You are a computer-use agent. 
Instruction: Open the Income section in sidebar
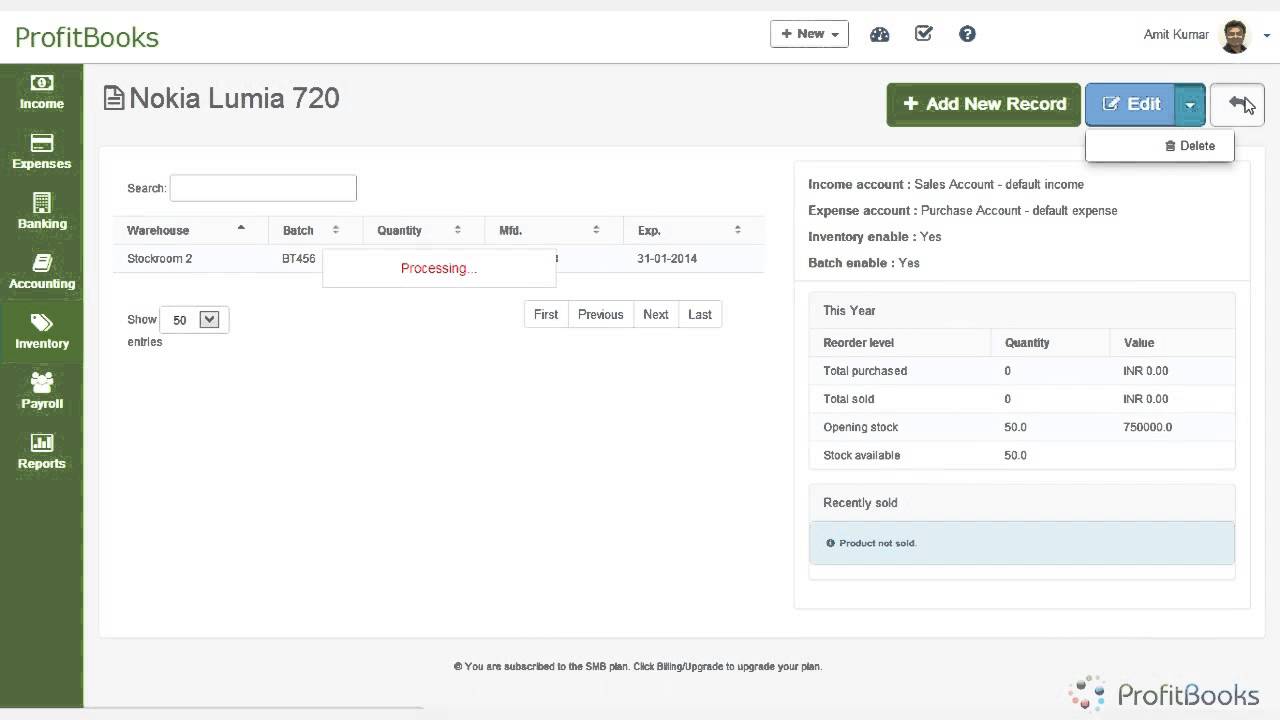pos(41,92)
